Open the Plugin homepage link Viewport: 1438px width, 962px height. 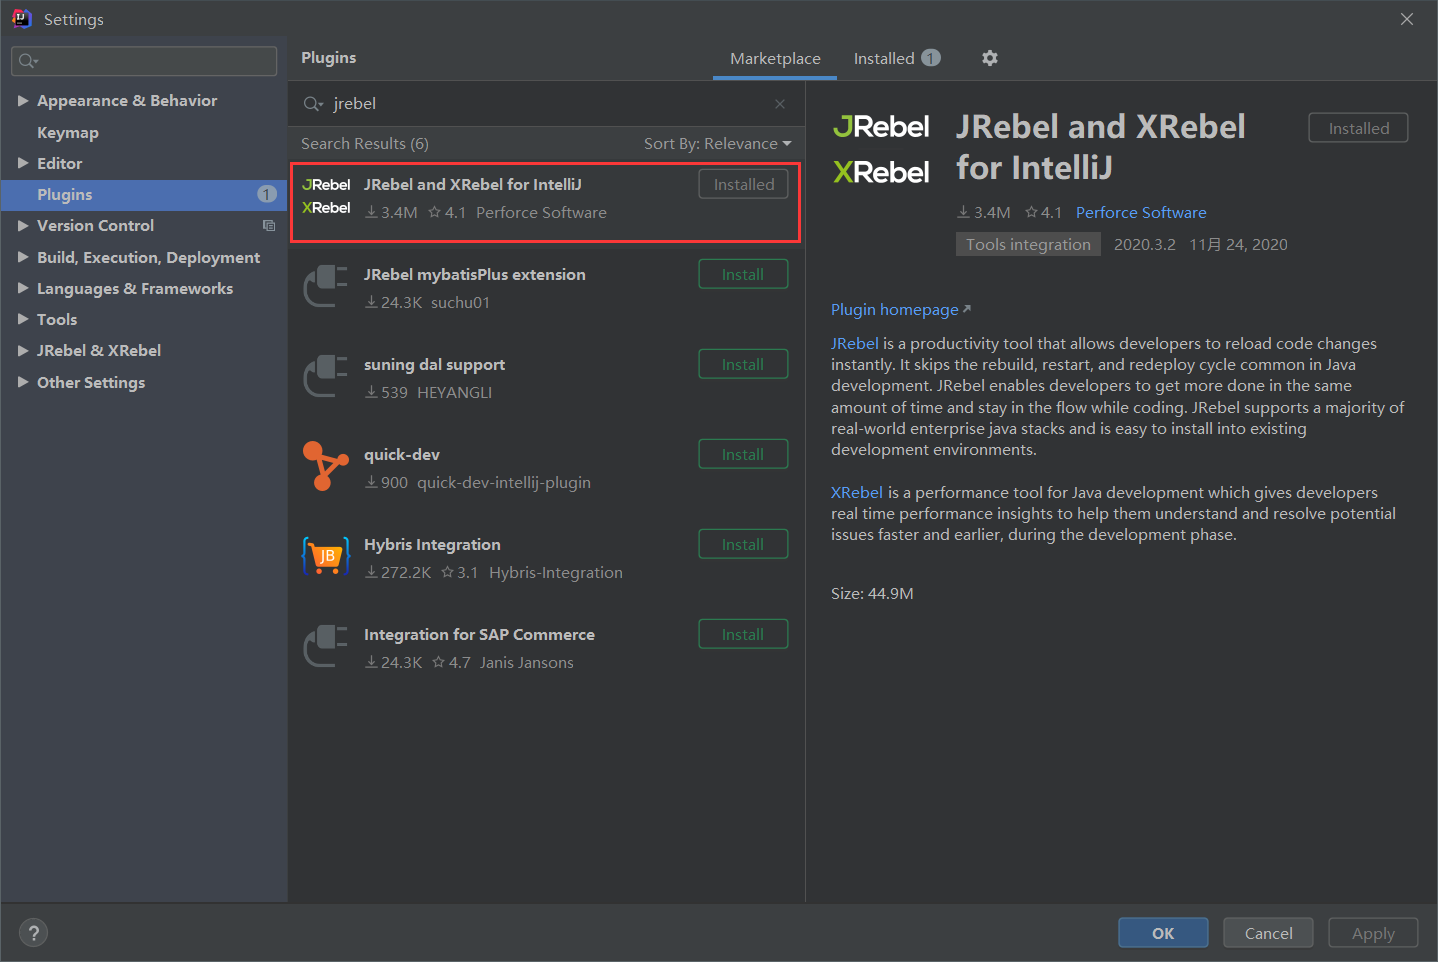(x=900, y=310)
